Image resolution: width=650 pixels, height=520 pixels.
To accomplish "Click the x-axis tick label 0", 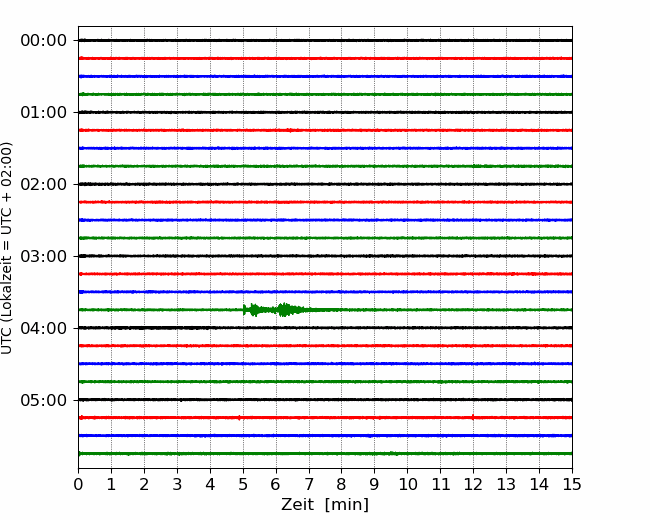I will [x=78, y=484].
